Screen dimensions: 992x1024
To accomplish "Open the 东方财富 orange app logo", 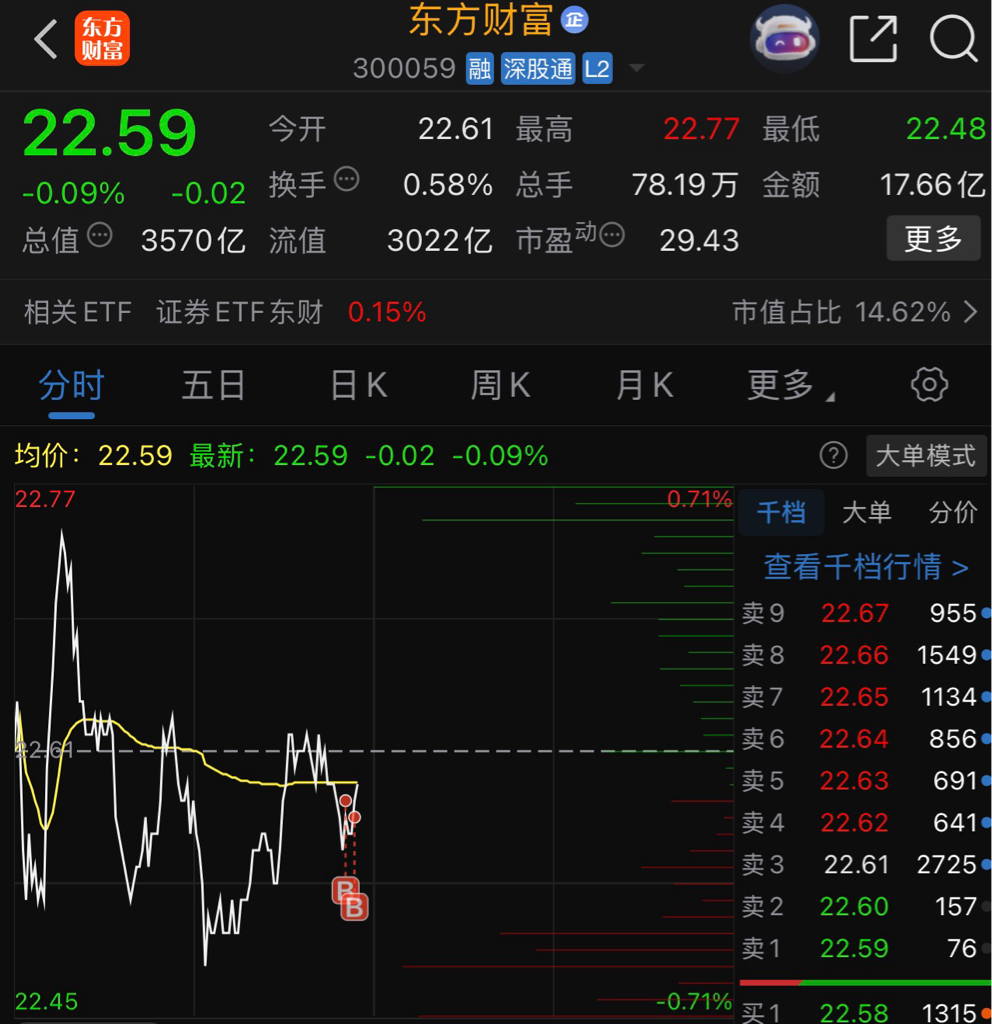I will (x=102, y=39).
